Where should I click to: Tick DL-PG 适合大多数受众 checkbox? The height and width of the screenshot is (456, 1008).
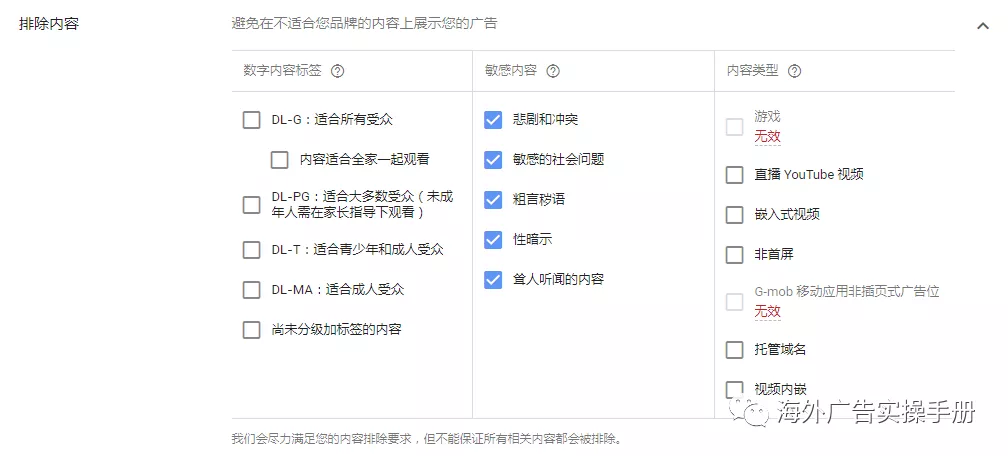(x=251, y=205)
